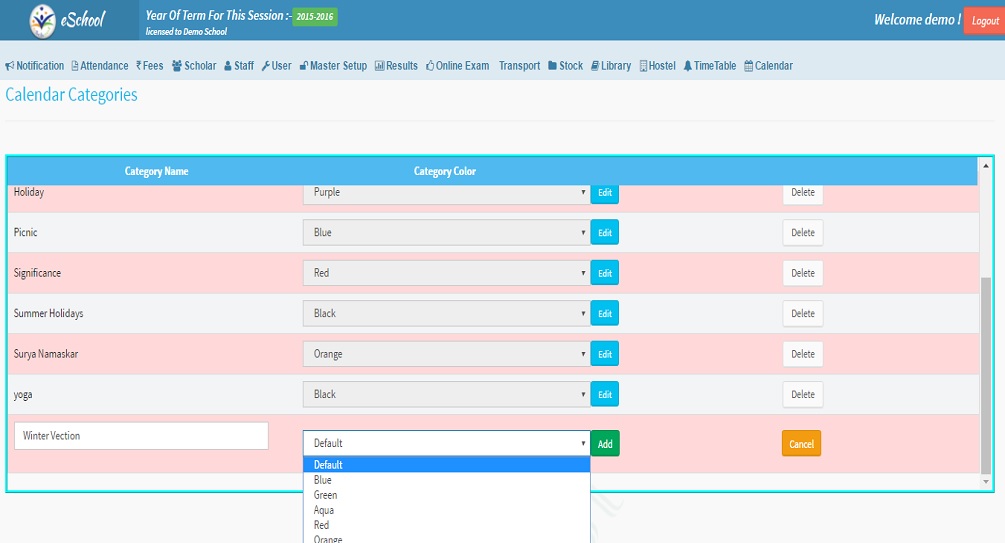
Task: Expand the Holiday category color dropdown
Action: (446, 192)
